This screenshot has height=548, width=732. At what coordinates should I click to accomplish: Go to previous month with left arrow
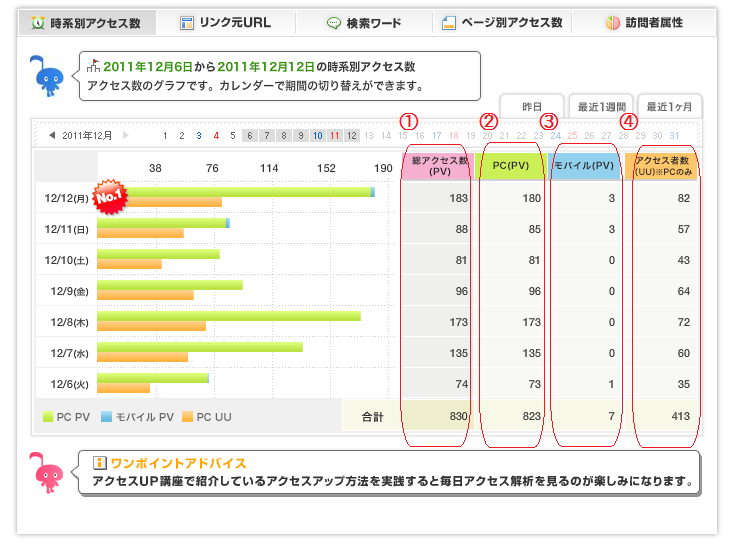pos(52,135)
